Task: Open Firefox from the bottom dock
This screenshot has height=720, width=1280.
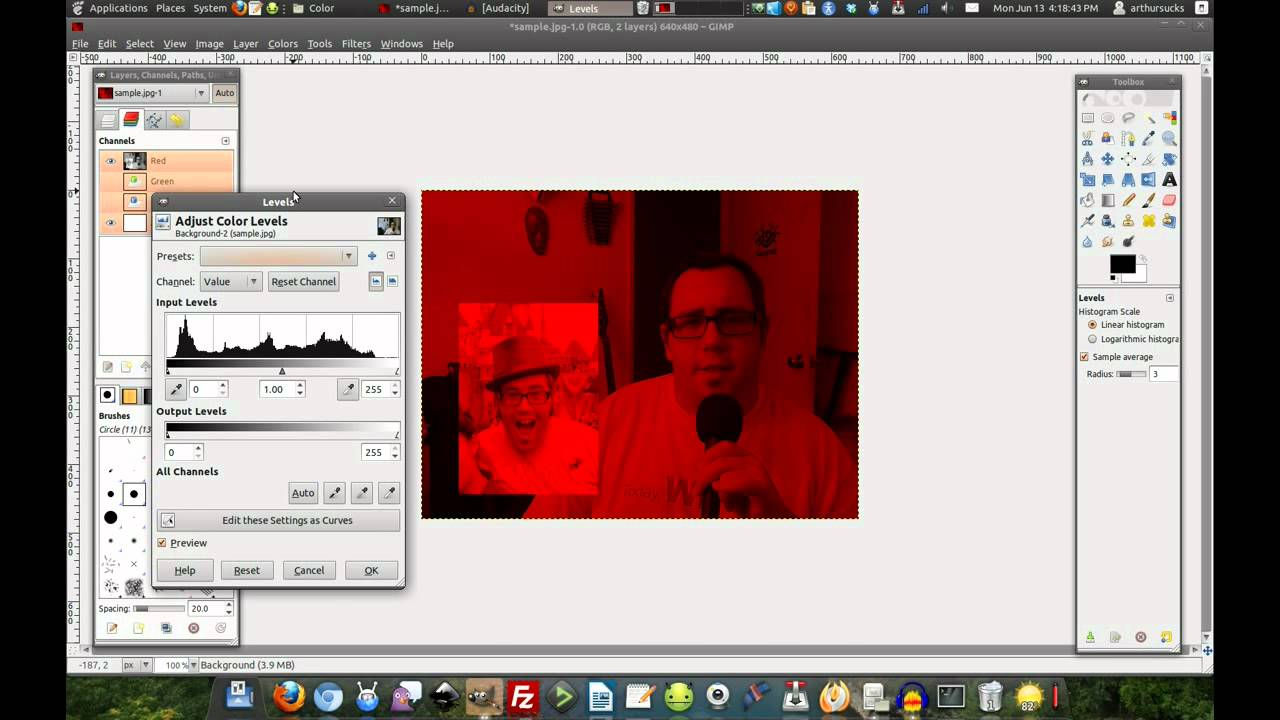Action: (x=289, y=696)
